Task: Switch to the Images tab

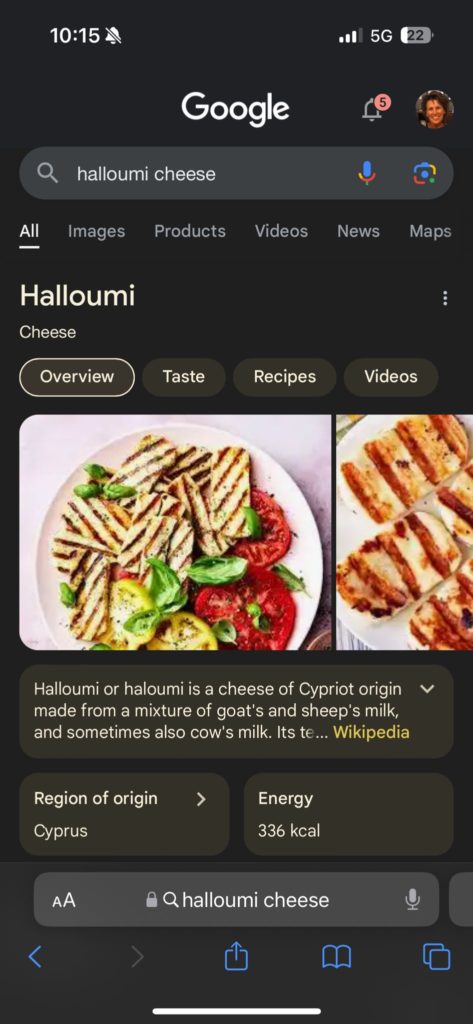Action: point(97,231)
